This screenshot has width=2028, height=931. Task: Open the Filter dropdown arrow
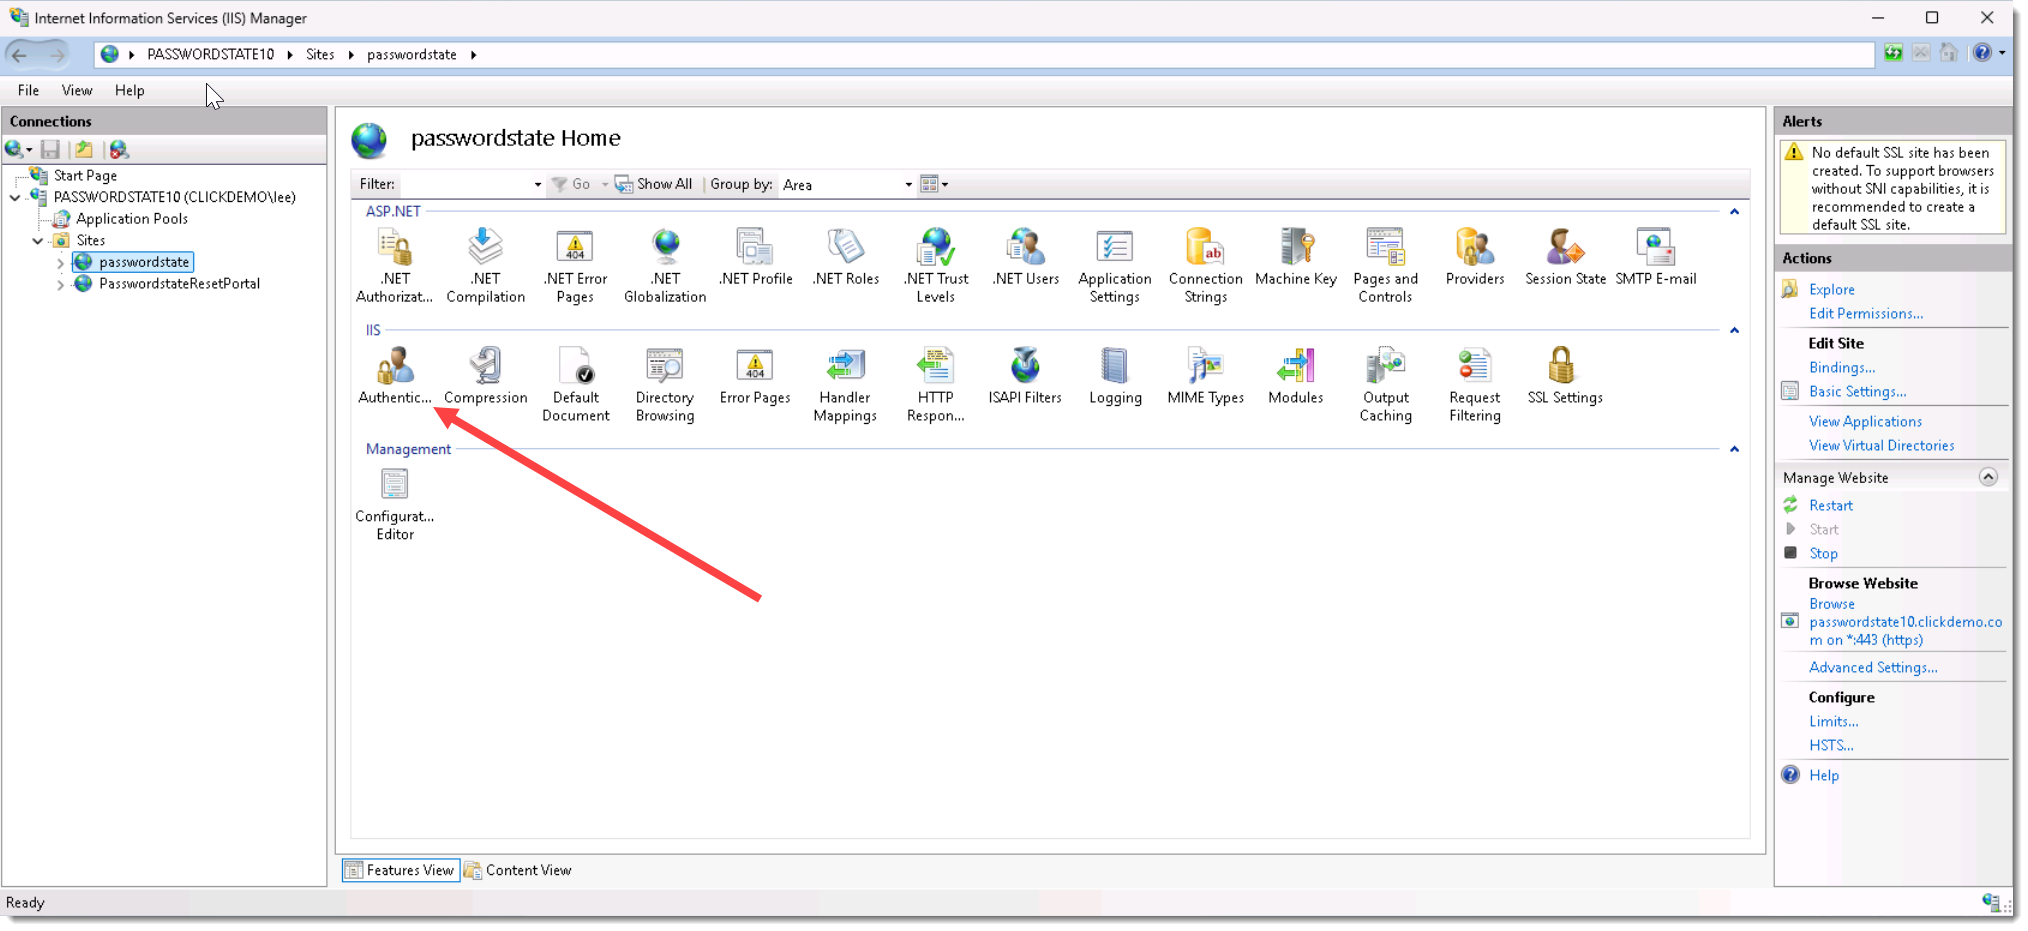tap(537, 185)
